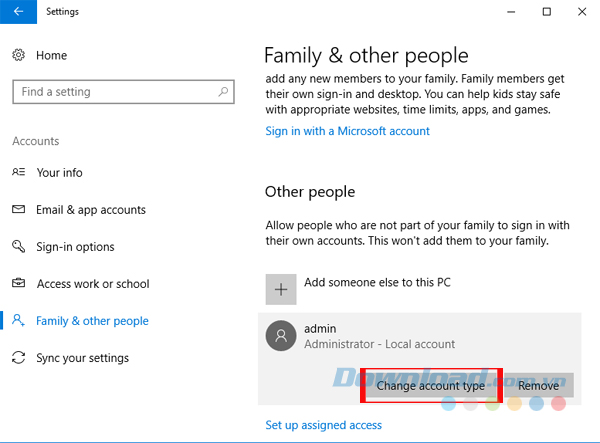Click the Your info icon
Viewport: 600px width, 443px height.
pyautogui.click(x=19, y=173)
